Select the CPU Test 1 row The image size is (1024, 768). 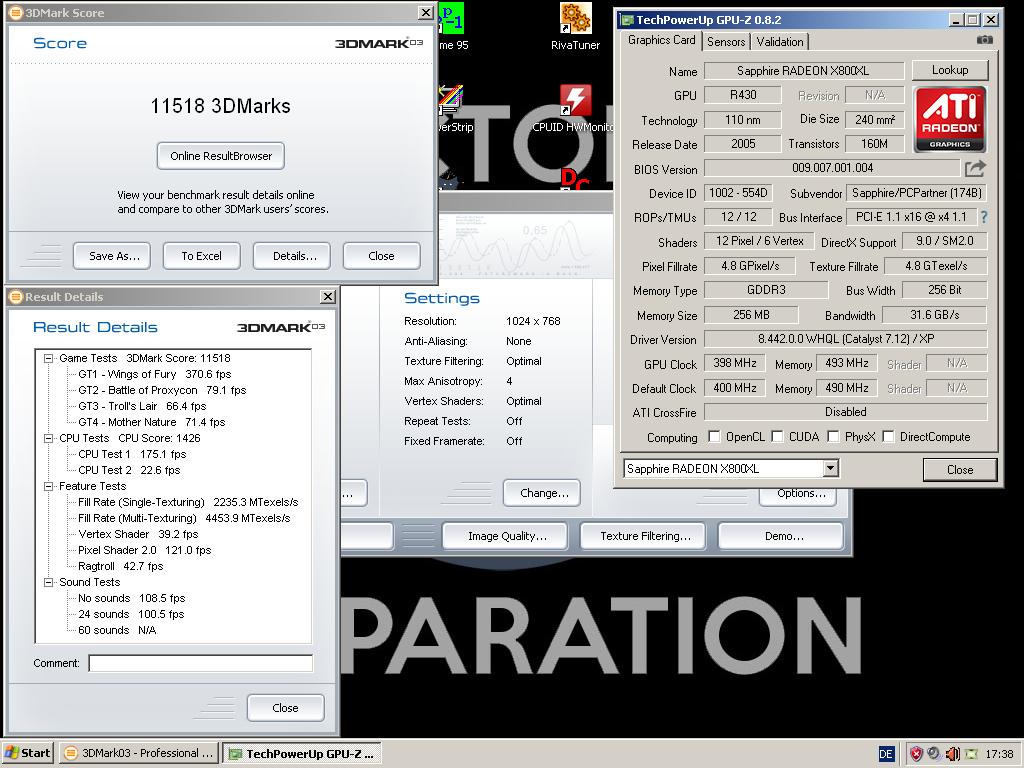[x=132, y=454]
